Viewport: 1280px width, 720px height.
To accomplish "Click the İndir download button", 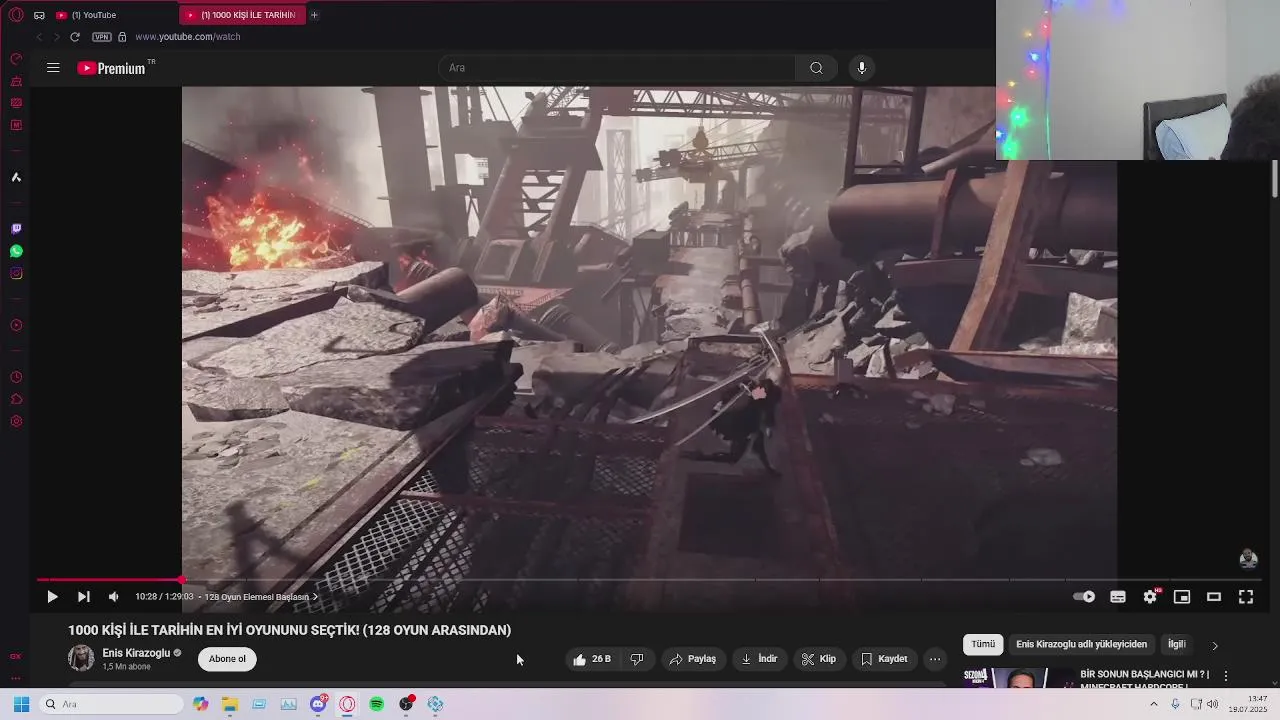I will (x=759, y=659).
